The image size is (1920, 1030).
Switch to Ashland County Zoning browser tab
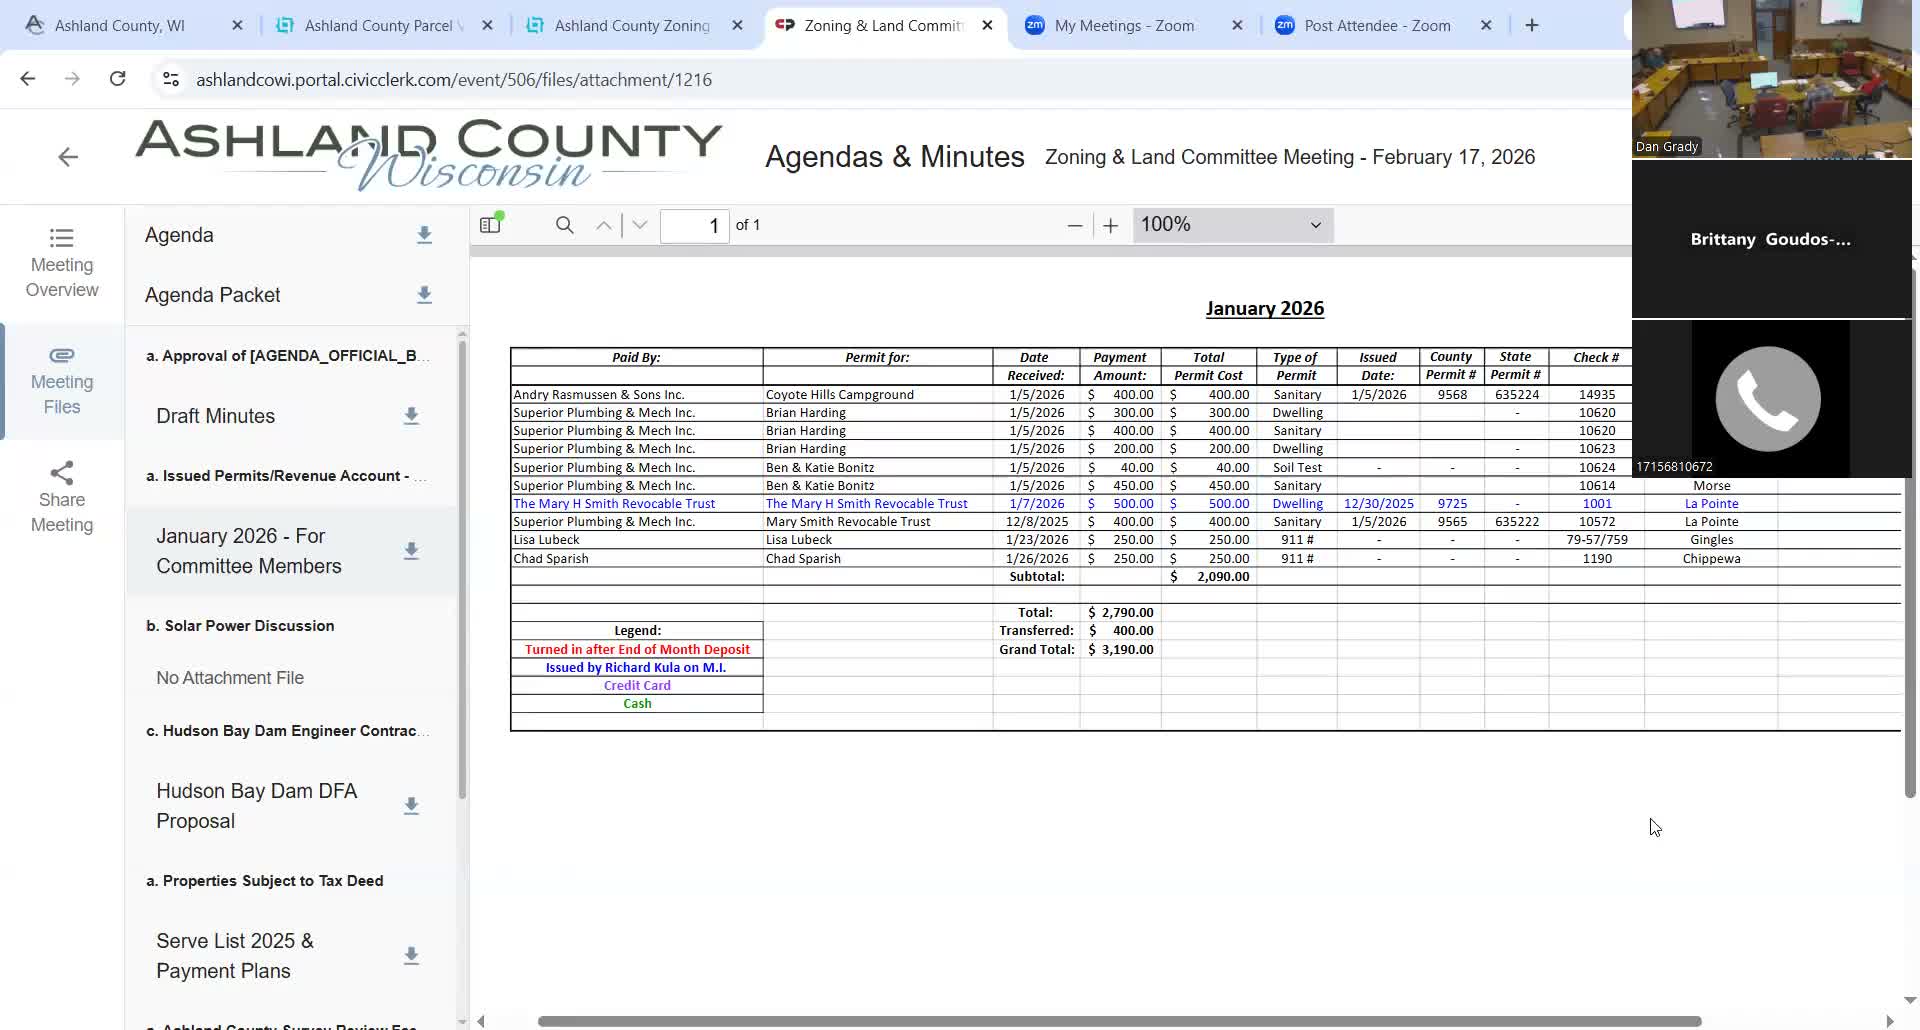coord(632,25)
